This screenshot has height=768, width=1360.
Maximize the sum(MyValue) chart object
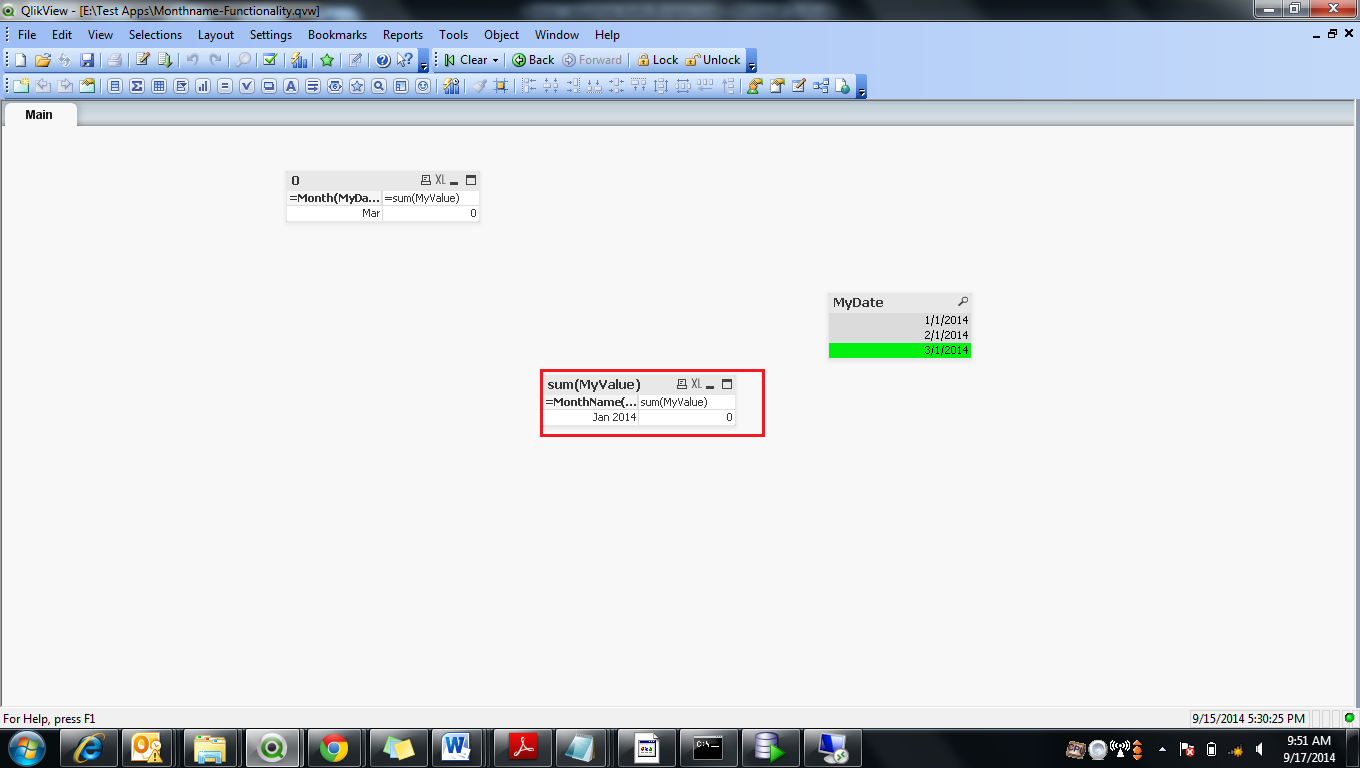coord(727,384)
